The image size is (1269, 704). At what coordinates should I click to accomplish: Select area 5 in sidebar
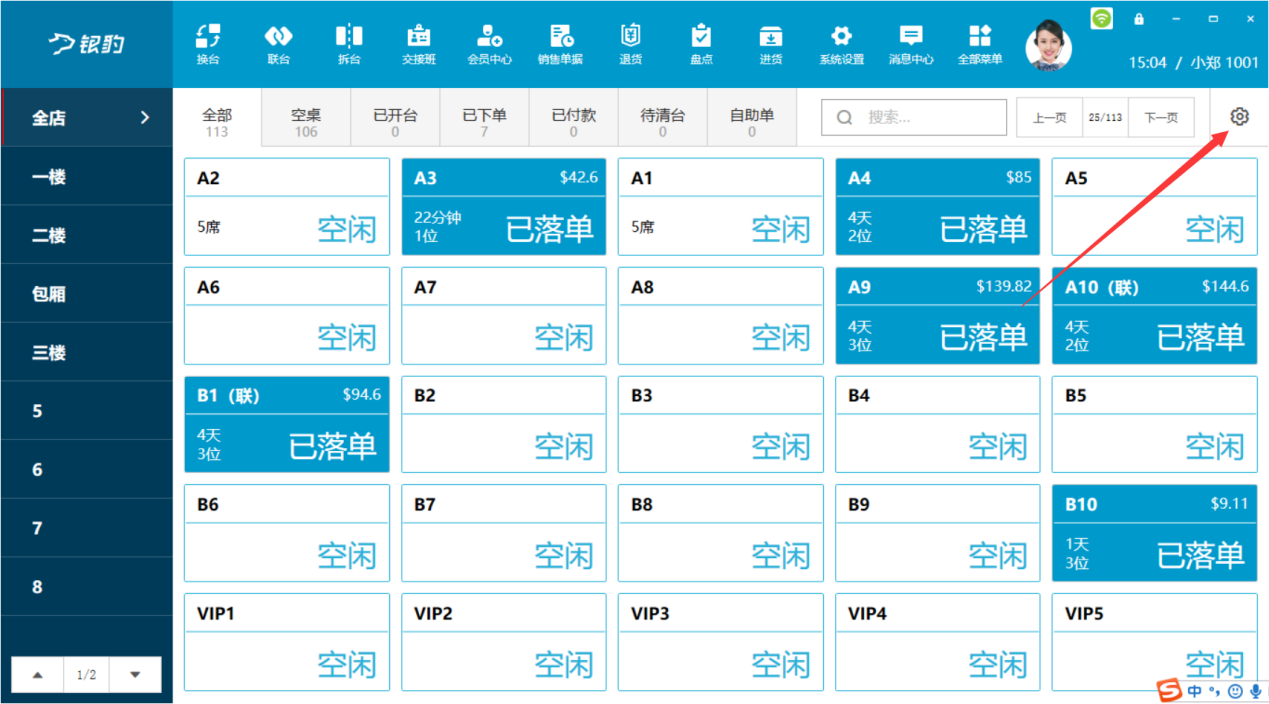87,411
